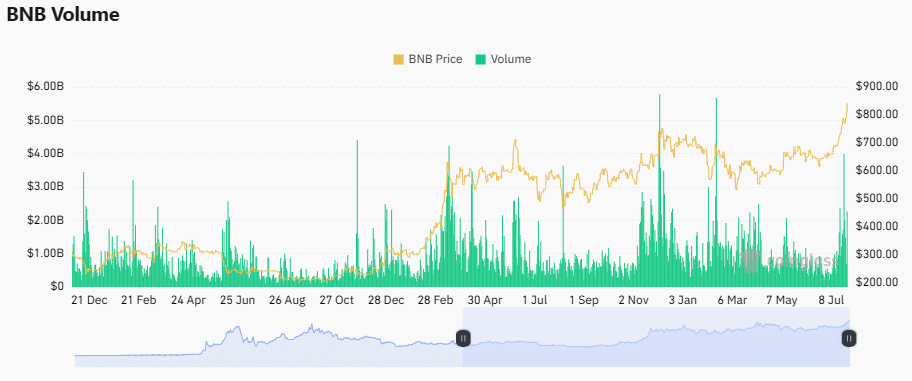Click the $5.00B volume axis label
Viewport: 912px width, 381px height.
45,120
